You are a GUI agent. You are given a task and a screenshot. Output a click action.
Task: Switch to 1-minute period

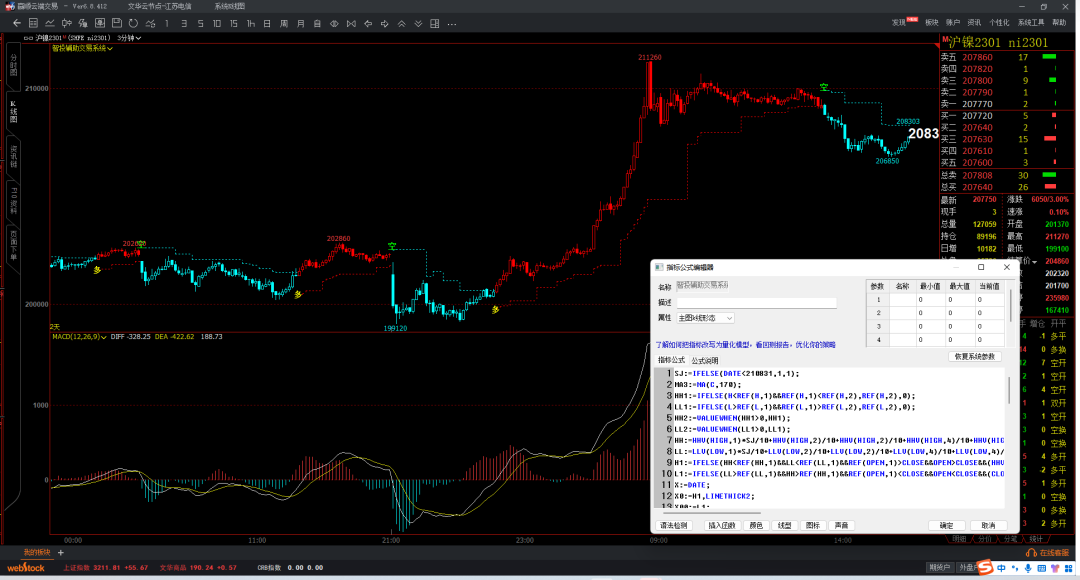tap(167, 23)
